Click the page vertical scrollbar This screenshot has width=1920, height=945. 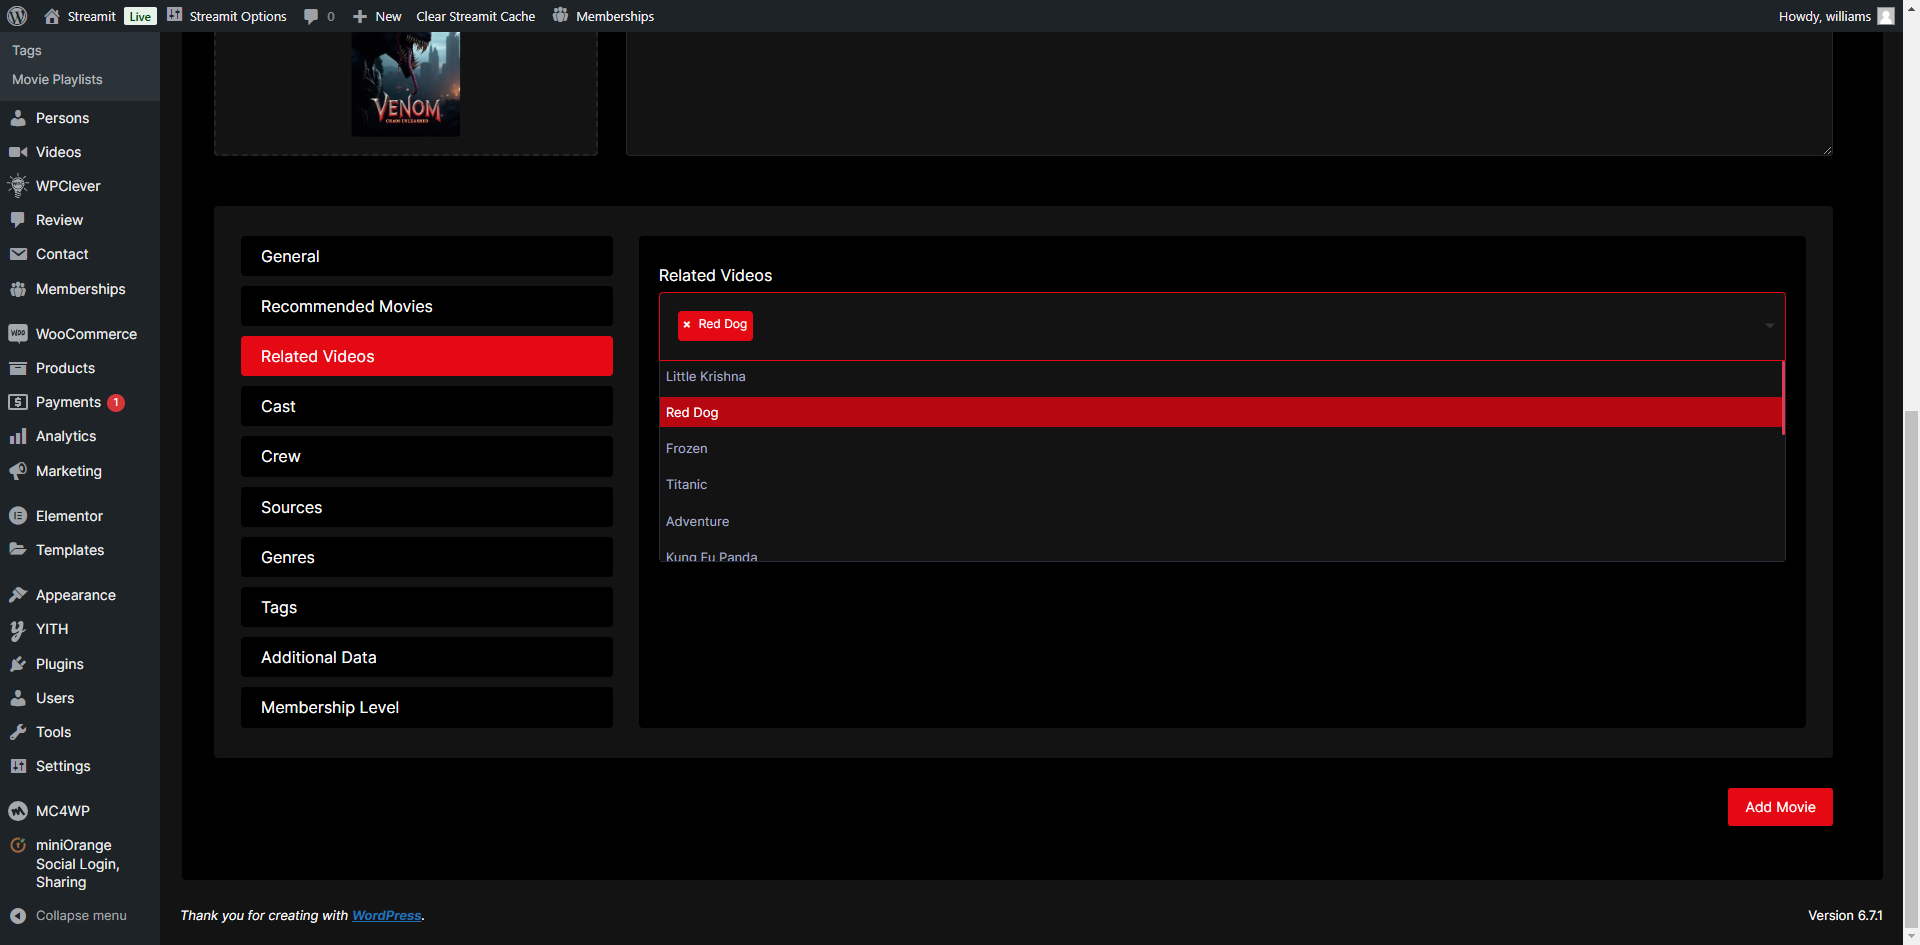click(x=1911, y=670)
